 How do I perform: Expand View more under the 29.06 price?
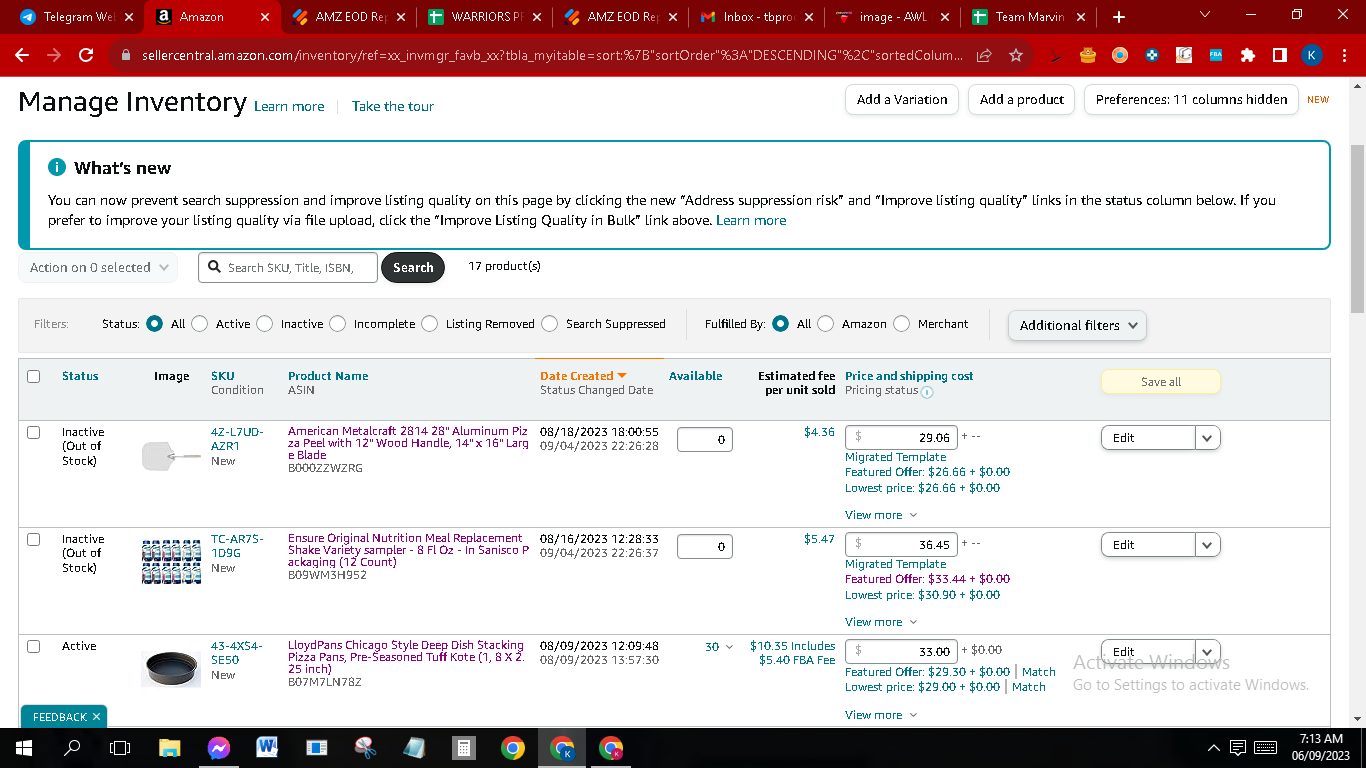(880, 515)
